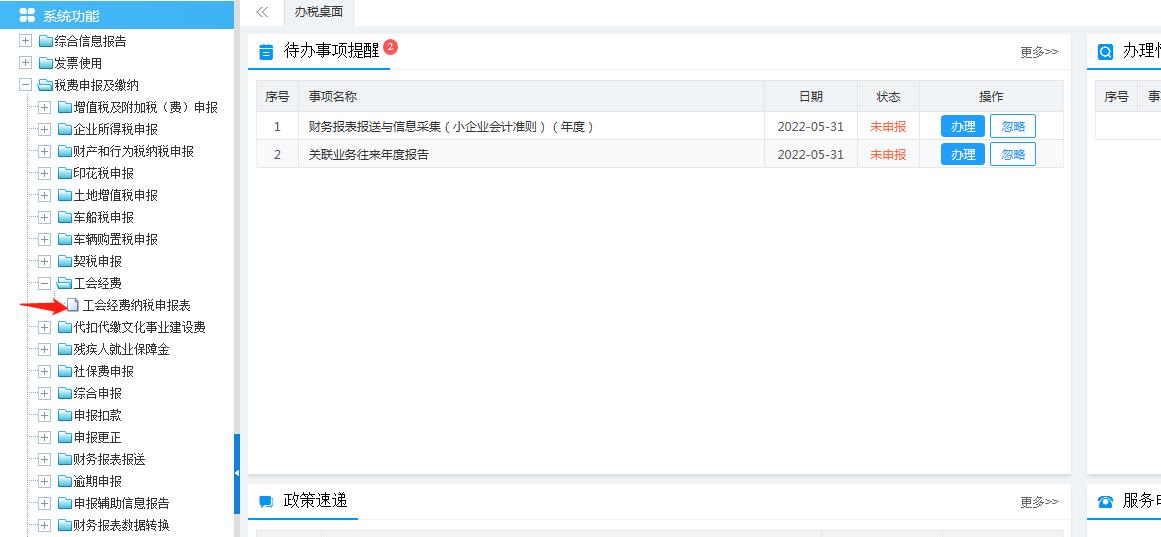Screen dimensions: 1161x537
Task: Click the 系统功能 grid icon
Action: 27,16
